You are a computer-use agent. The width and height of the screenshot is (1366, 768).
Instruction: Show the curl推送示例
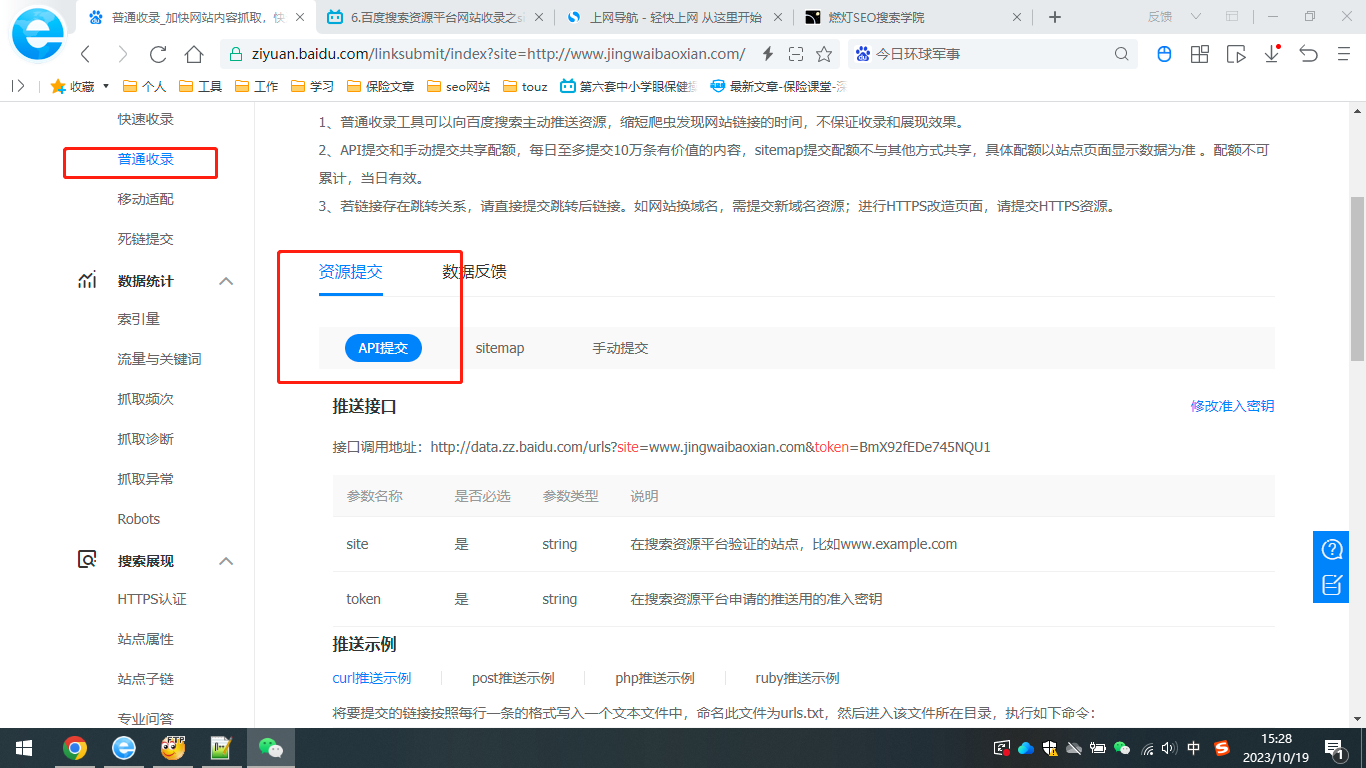(x=372, y=678)
